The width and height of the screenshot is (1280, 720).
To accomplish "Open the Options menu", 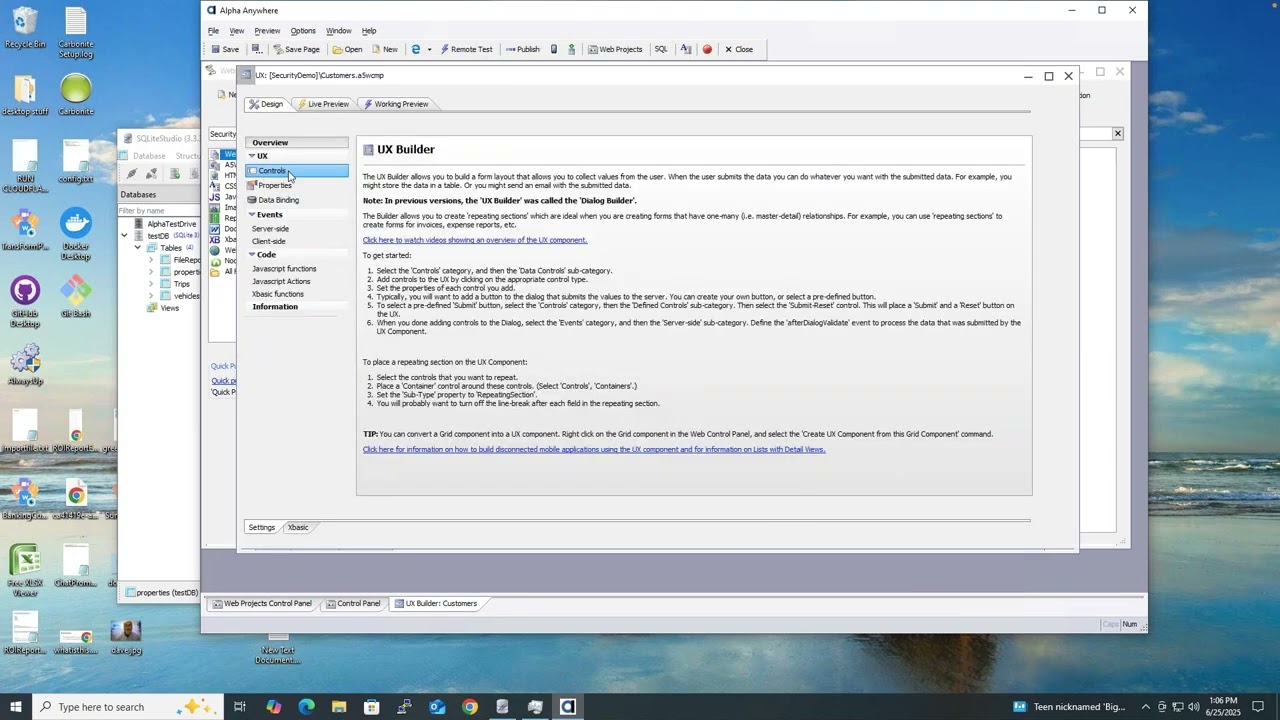I will tap(303, 31).
